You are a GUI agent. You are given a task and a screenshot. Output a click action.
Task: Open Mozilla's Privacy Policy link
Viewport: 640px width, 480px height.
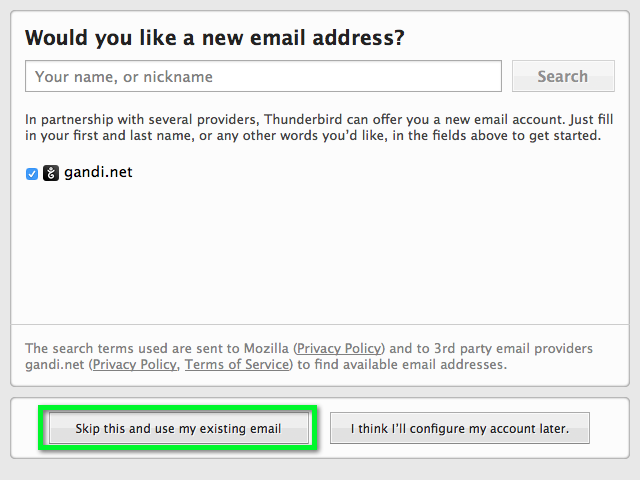click(339, 349)
